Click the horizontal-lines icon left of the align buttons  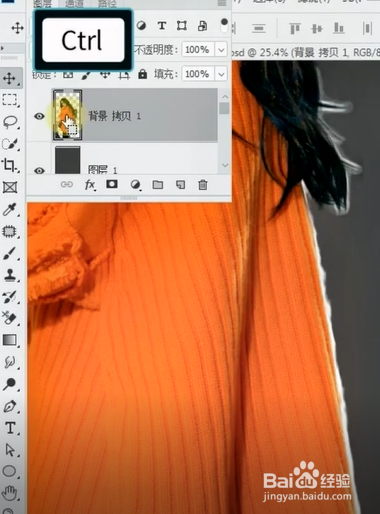coord(259,28)
